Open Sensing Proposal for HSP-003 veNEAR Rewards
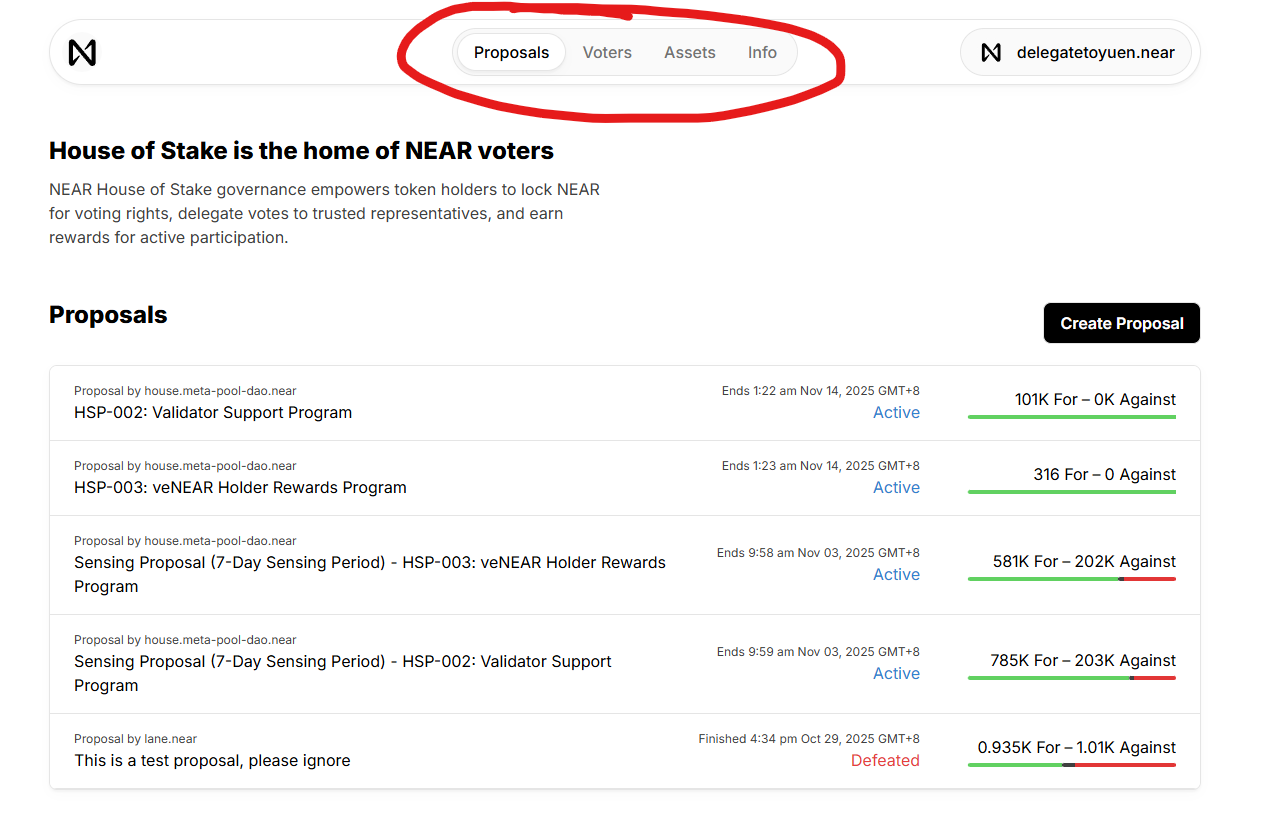Viewport: 1285px width, 829px height. click(370, 563)
